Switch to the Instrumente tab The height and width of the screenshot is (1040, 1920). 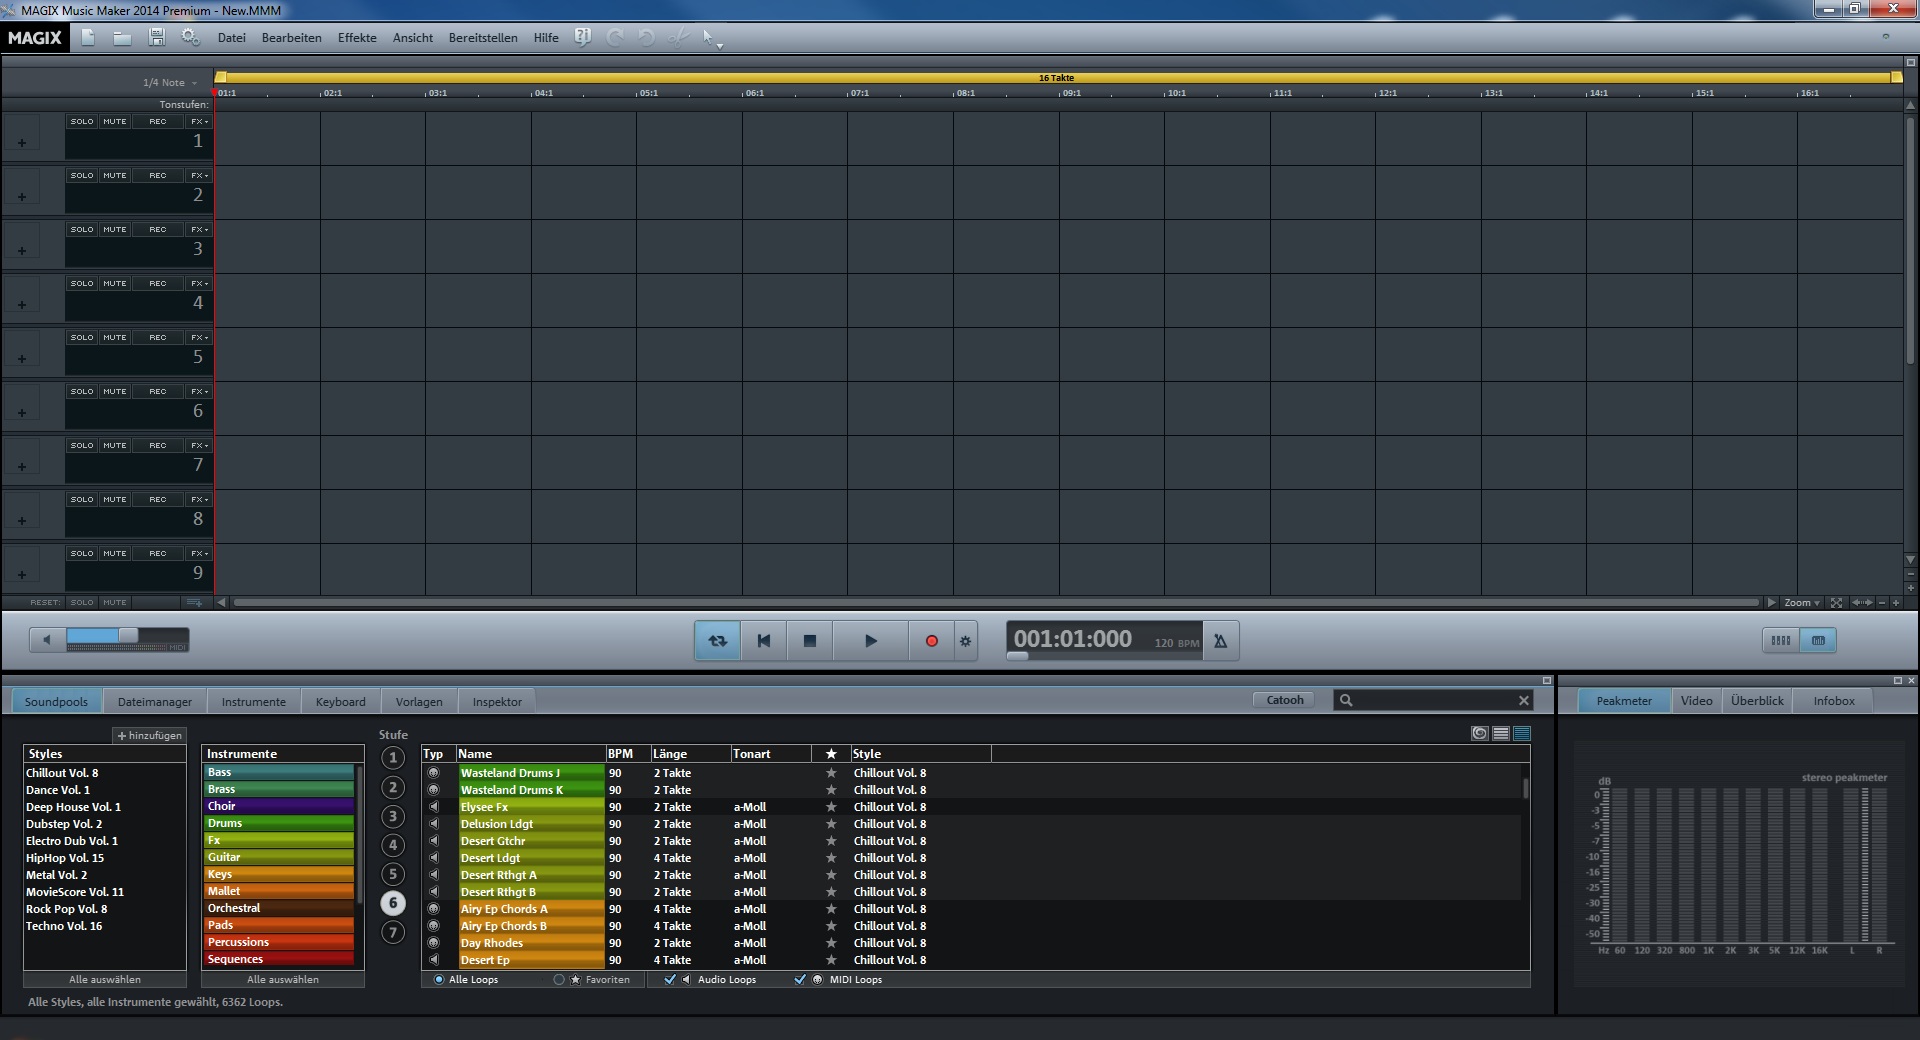[253, 701]
